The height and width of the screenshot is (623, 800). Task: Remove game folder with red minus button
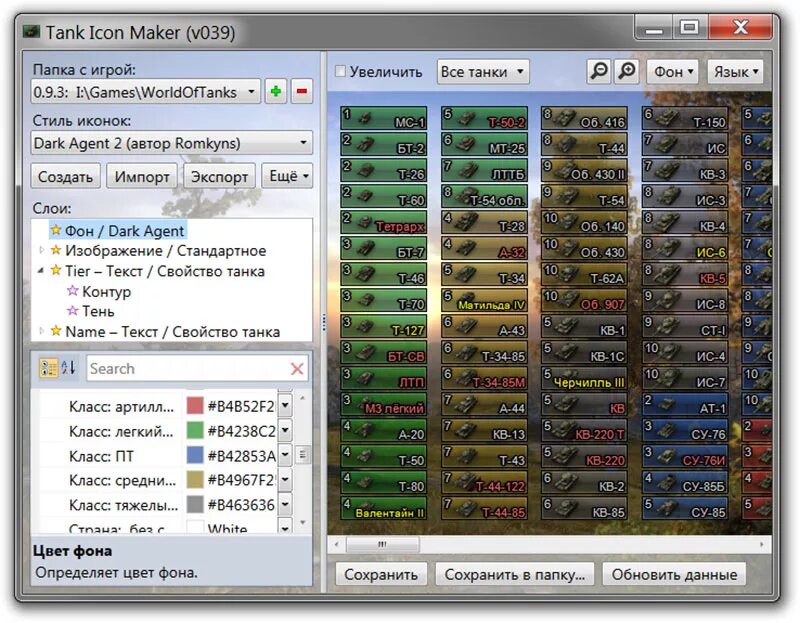pos(302,92)
